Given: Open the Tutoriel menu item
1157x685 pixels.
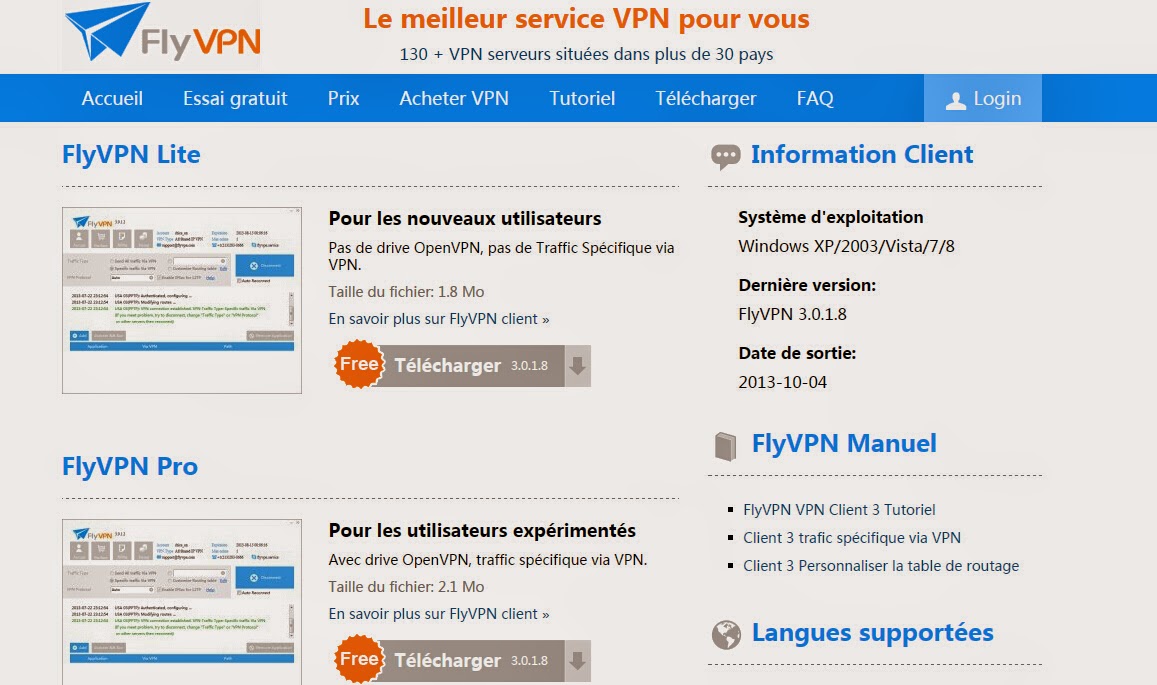Looking at the screenshot, I should [582, 98].
